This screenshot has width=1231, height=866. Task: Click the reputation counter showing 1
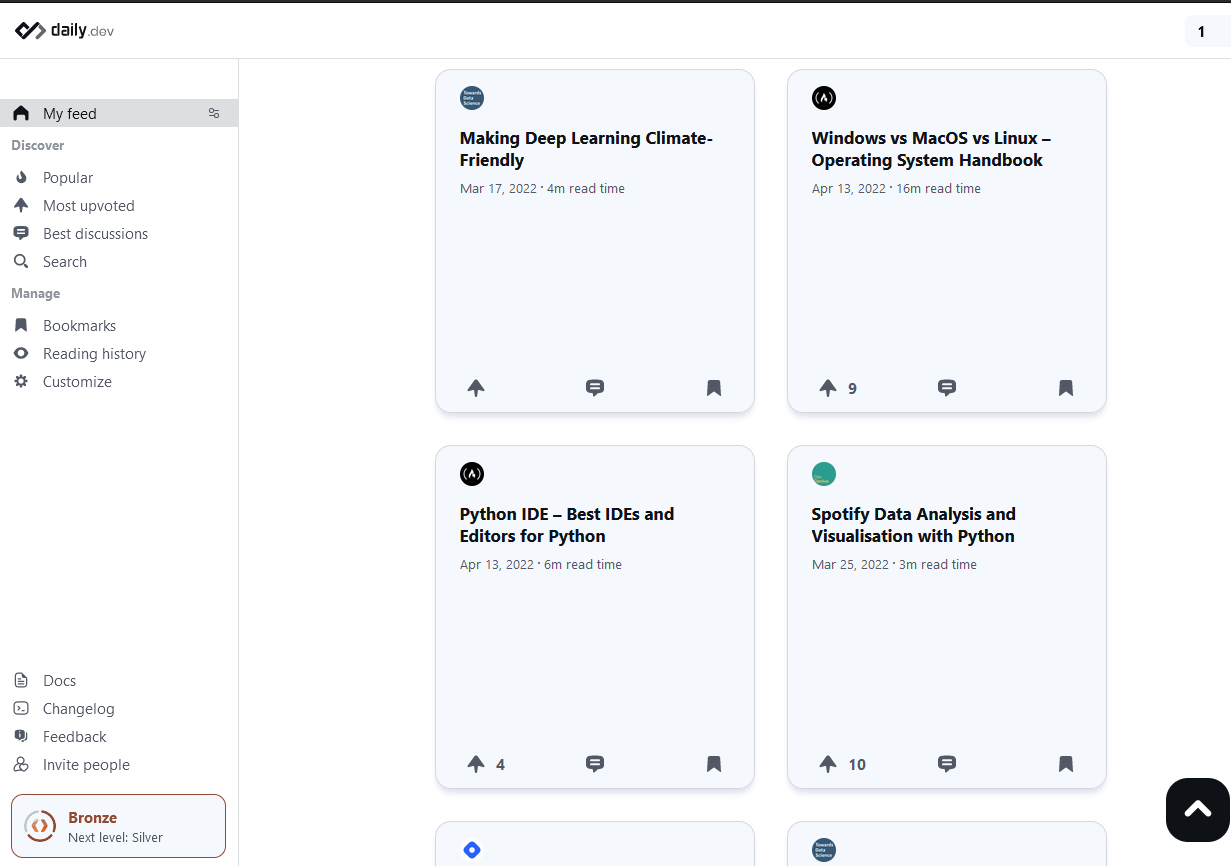pos(1202,32)
